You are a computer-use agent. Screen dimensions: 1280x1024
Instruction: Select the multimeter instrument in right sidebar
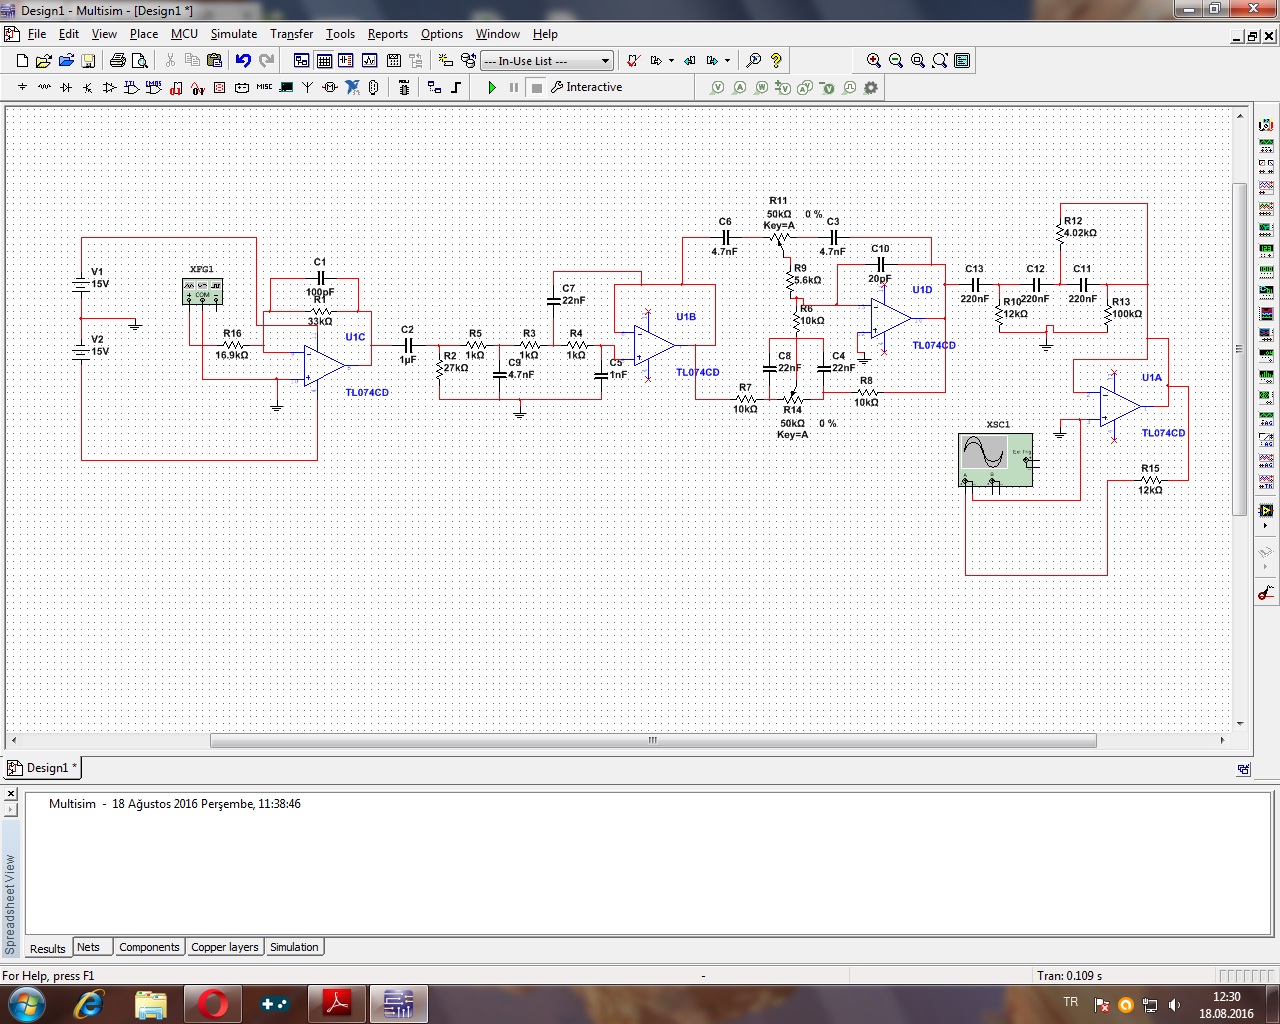coord(1266,125)
